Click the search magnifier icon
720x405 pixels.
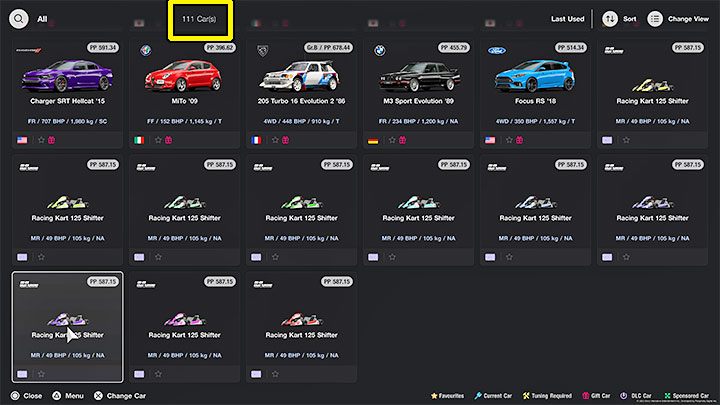(x=18, y=18)
